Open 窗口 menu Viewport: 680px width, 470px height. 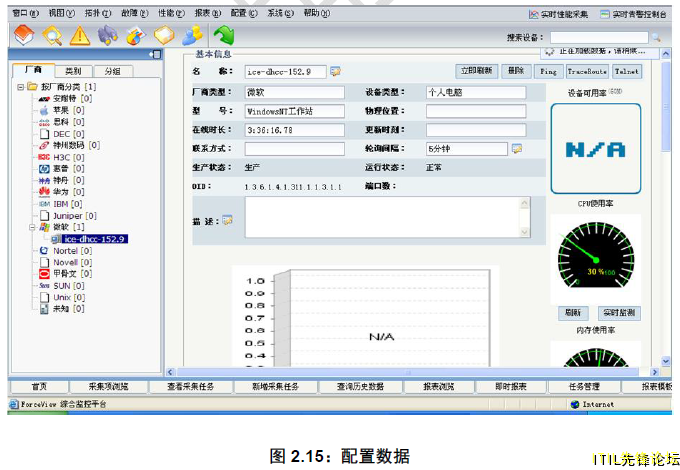coord(26,13)
